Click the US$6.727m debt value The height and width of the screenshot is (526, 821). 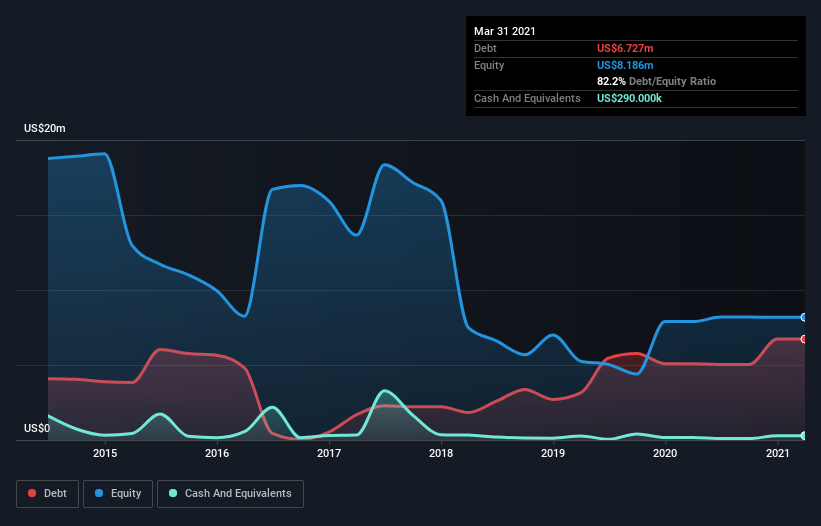(625, 48)
